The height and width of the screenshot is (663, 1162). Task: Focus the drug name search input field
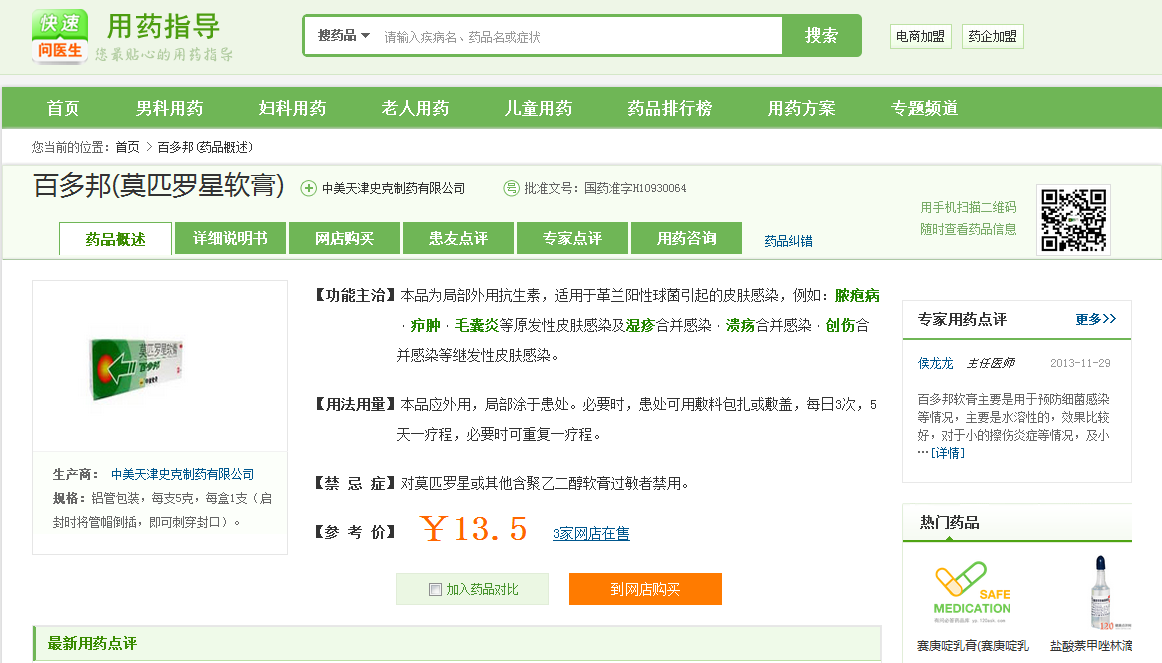(x=579, y=36)
